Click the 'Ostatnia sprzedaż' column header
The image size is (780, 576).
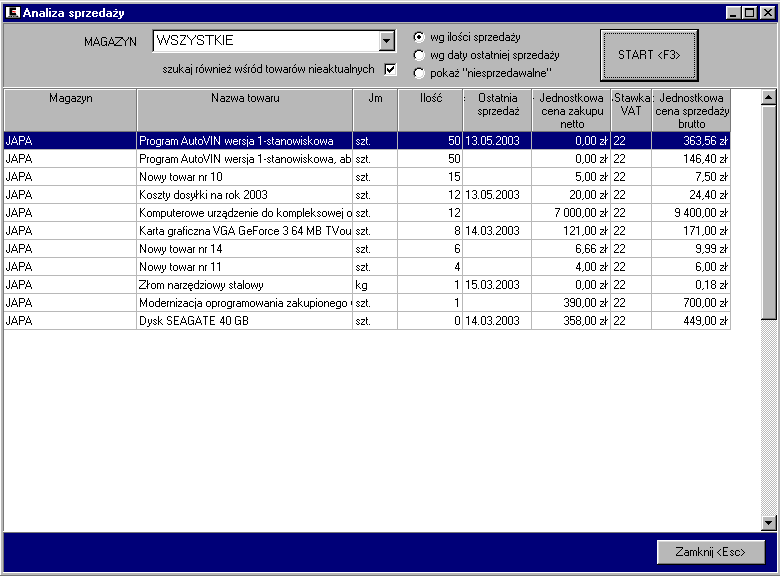(x=497, y=110)
